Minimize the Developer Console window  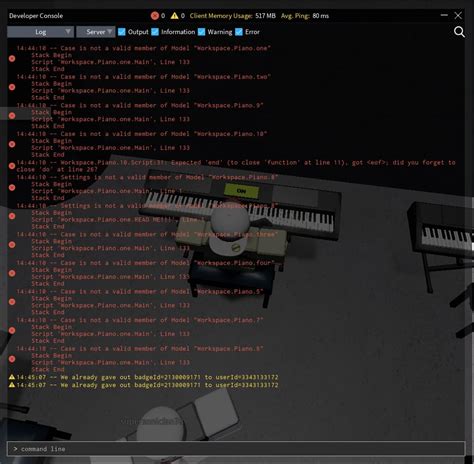tap(444, 15)
